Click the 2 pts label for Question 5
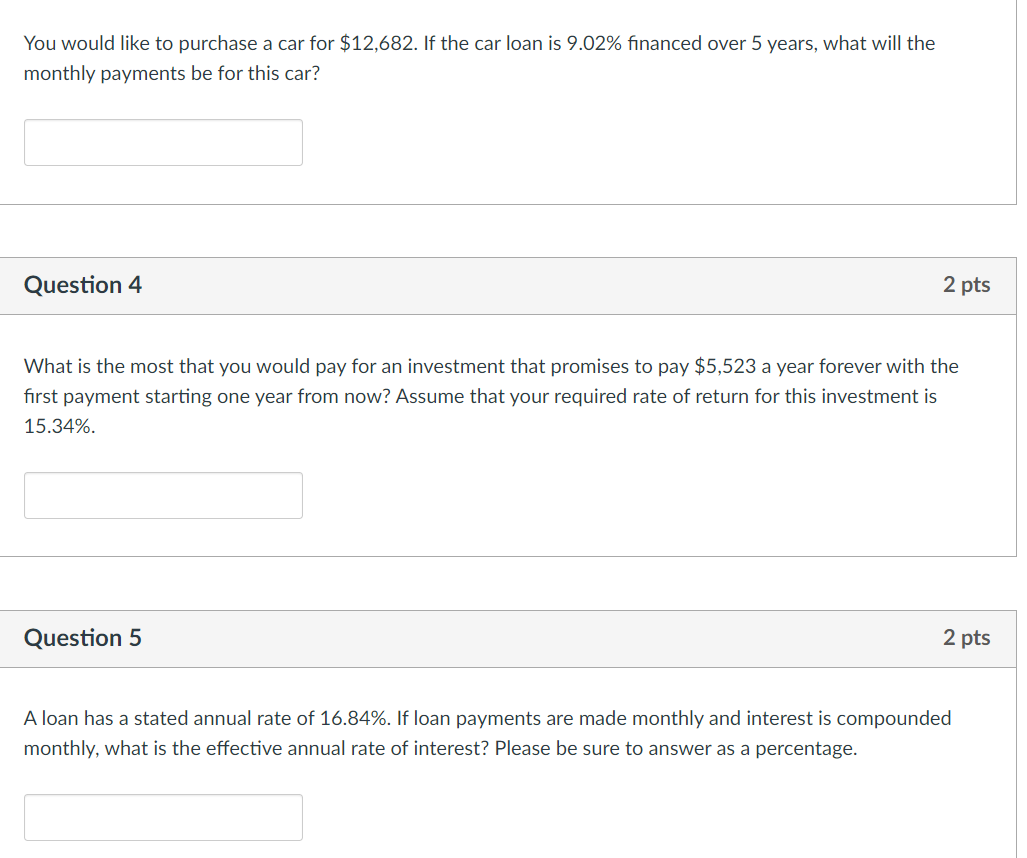 (967, 638)
